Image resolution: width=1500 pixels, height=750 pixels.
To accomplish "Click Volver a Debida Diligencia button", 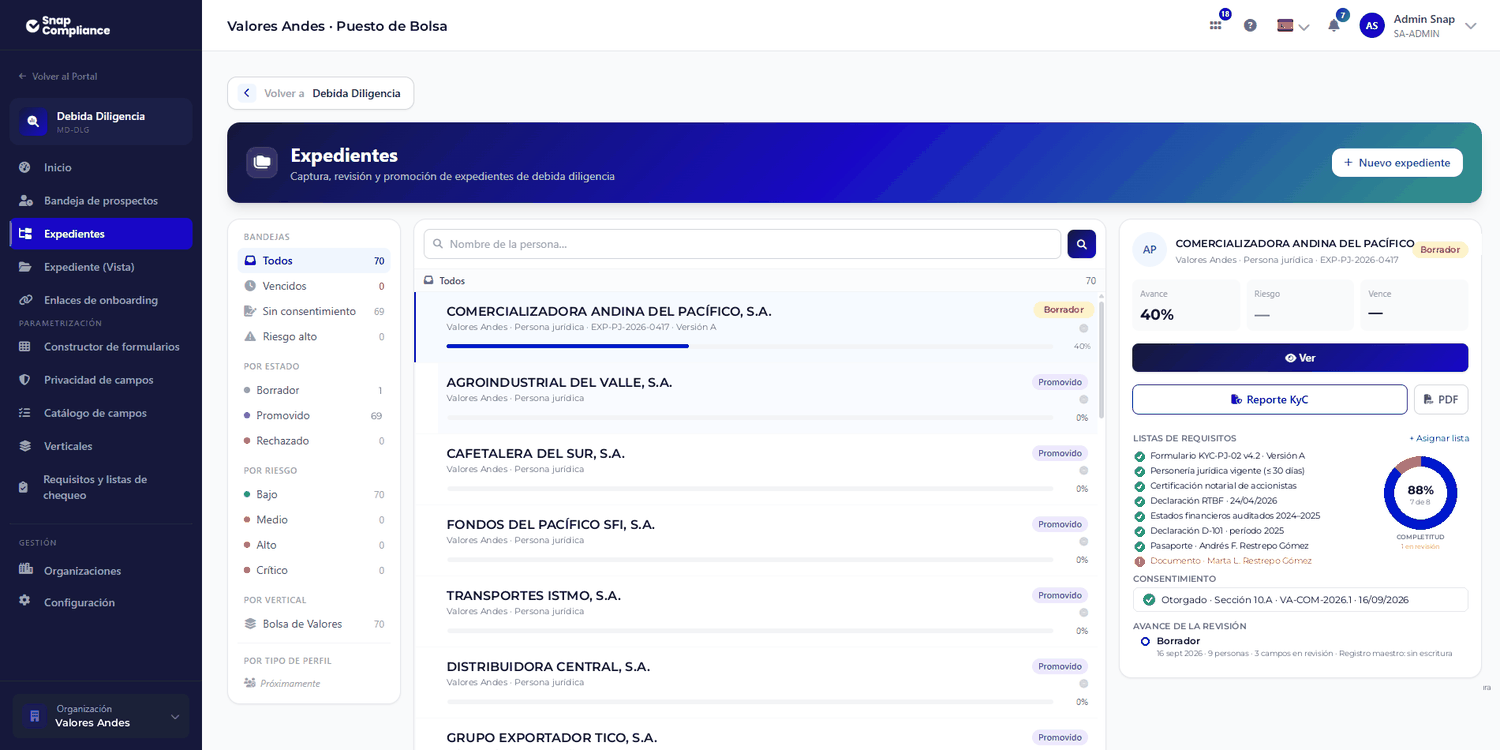I will (x=320, y=93).
